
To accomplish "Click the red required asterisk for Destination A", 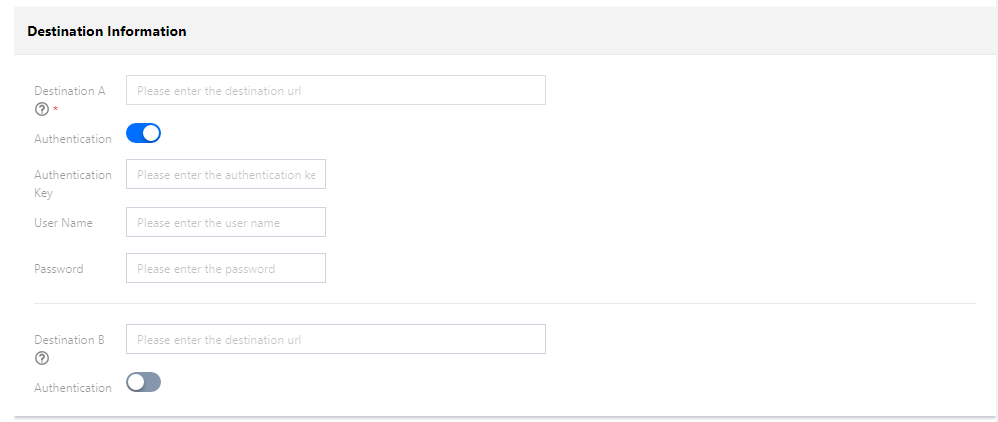I will (x=55, y=109).
